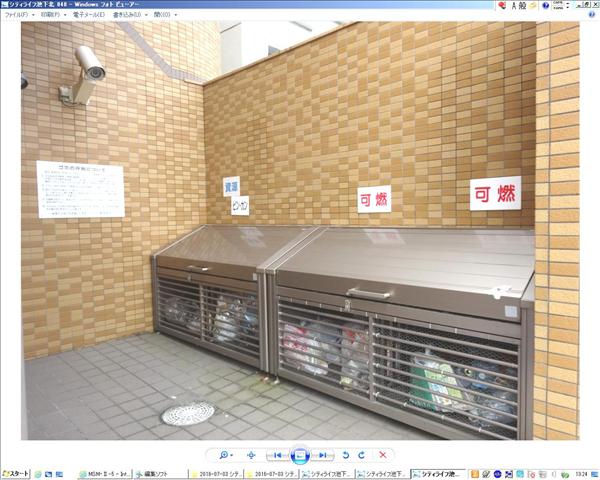Expand the 印刷 menu dropdown arrow
Screen dimensions: 600x480
pos(65,15)
